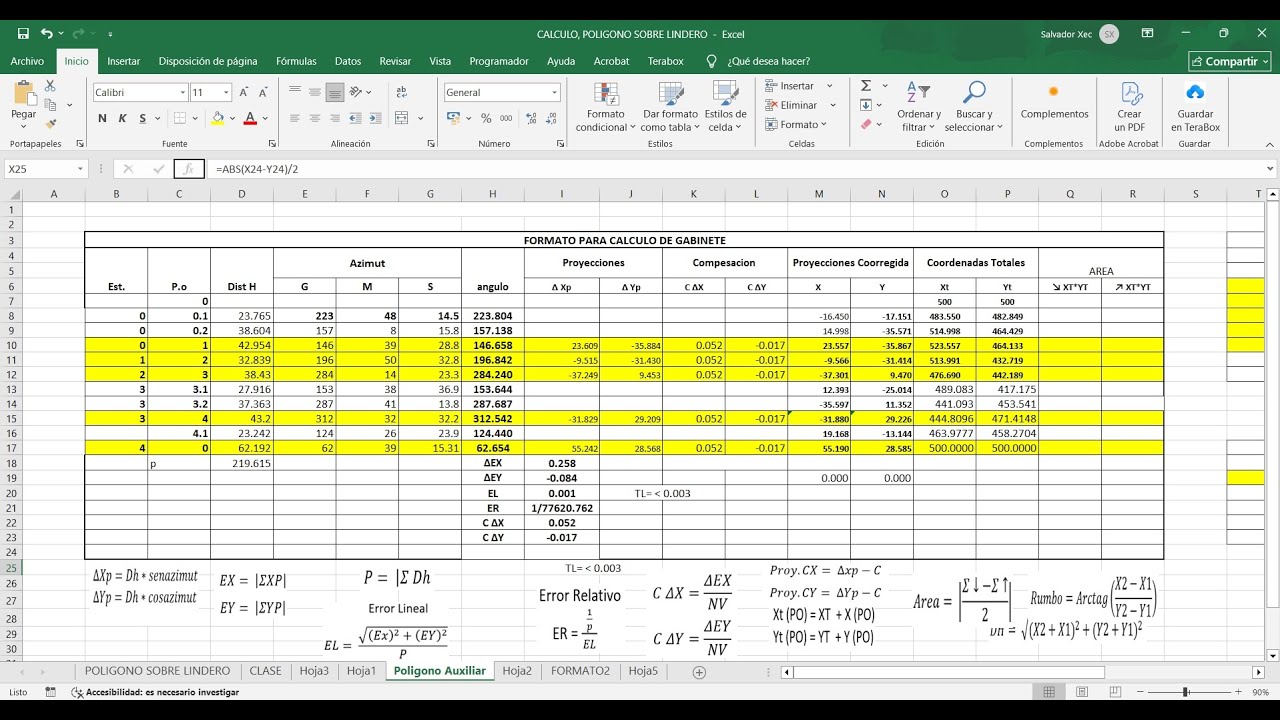Toggle align text left
The height and width of the screenshot is (720, 1280).
[297, 118]
